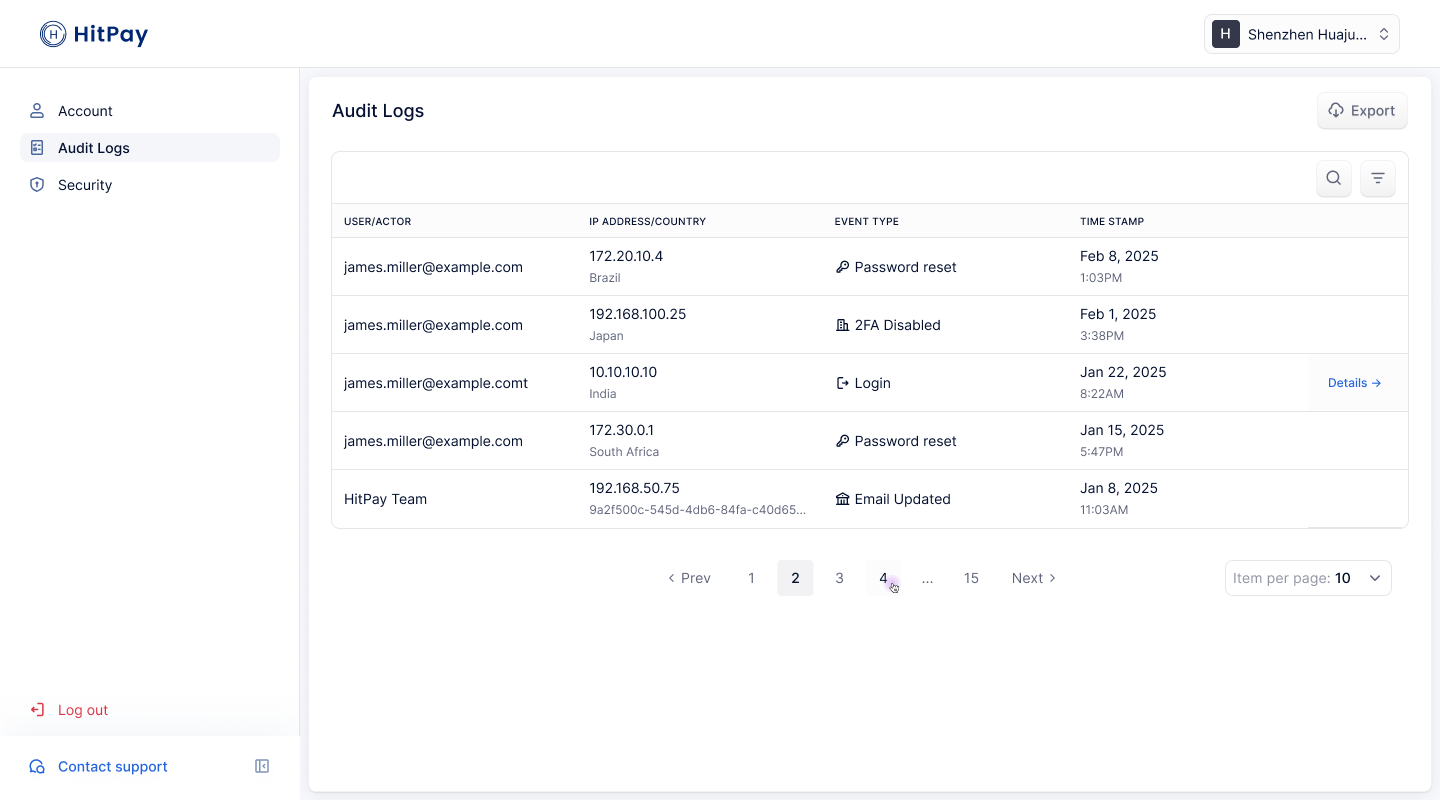
Task: Select Audit Logs in sidebar
Action: (x=150, y=148)
